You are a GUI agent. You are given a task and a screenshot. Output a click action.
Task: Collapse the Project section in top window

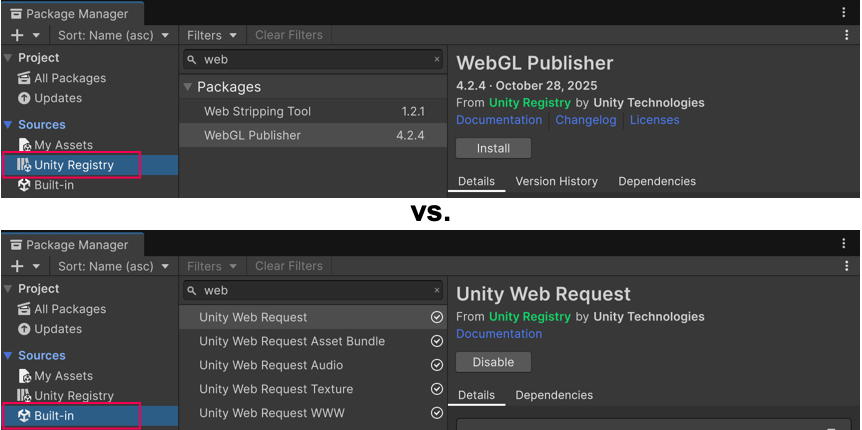(8, 58)
